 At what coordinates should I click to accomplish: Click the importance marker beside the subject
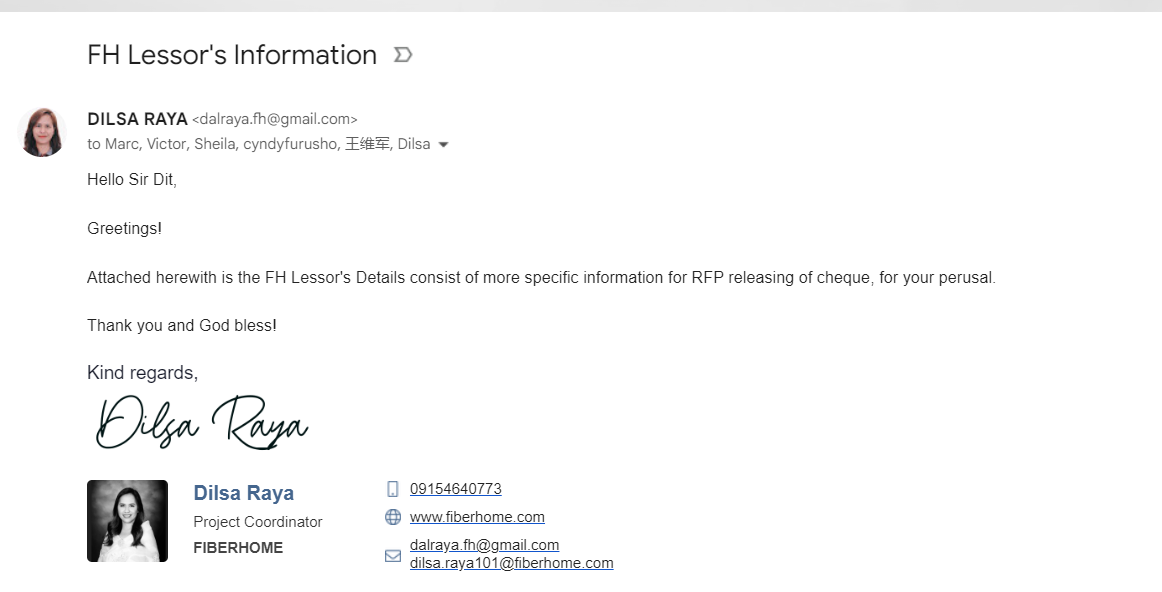tap(403, 55)
